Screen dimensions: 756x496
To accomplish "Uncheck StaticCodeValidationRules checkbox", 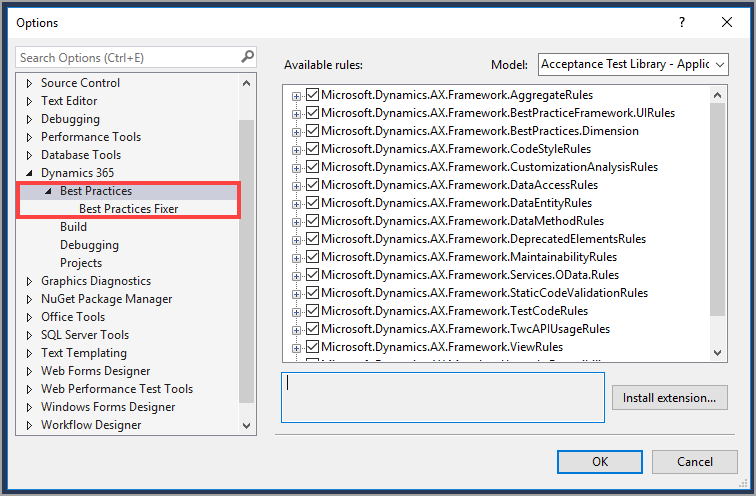I will [x=312, y=293].
